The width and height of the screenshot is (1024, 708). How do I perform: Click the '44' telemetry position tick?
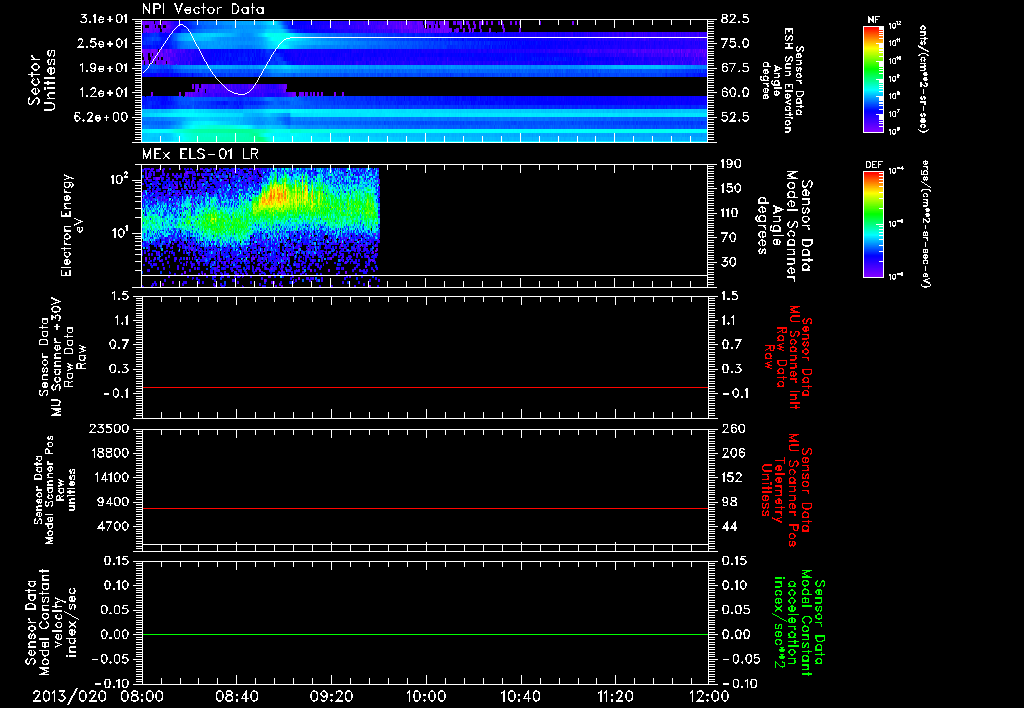point(728,526)
